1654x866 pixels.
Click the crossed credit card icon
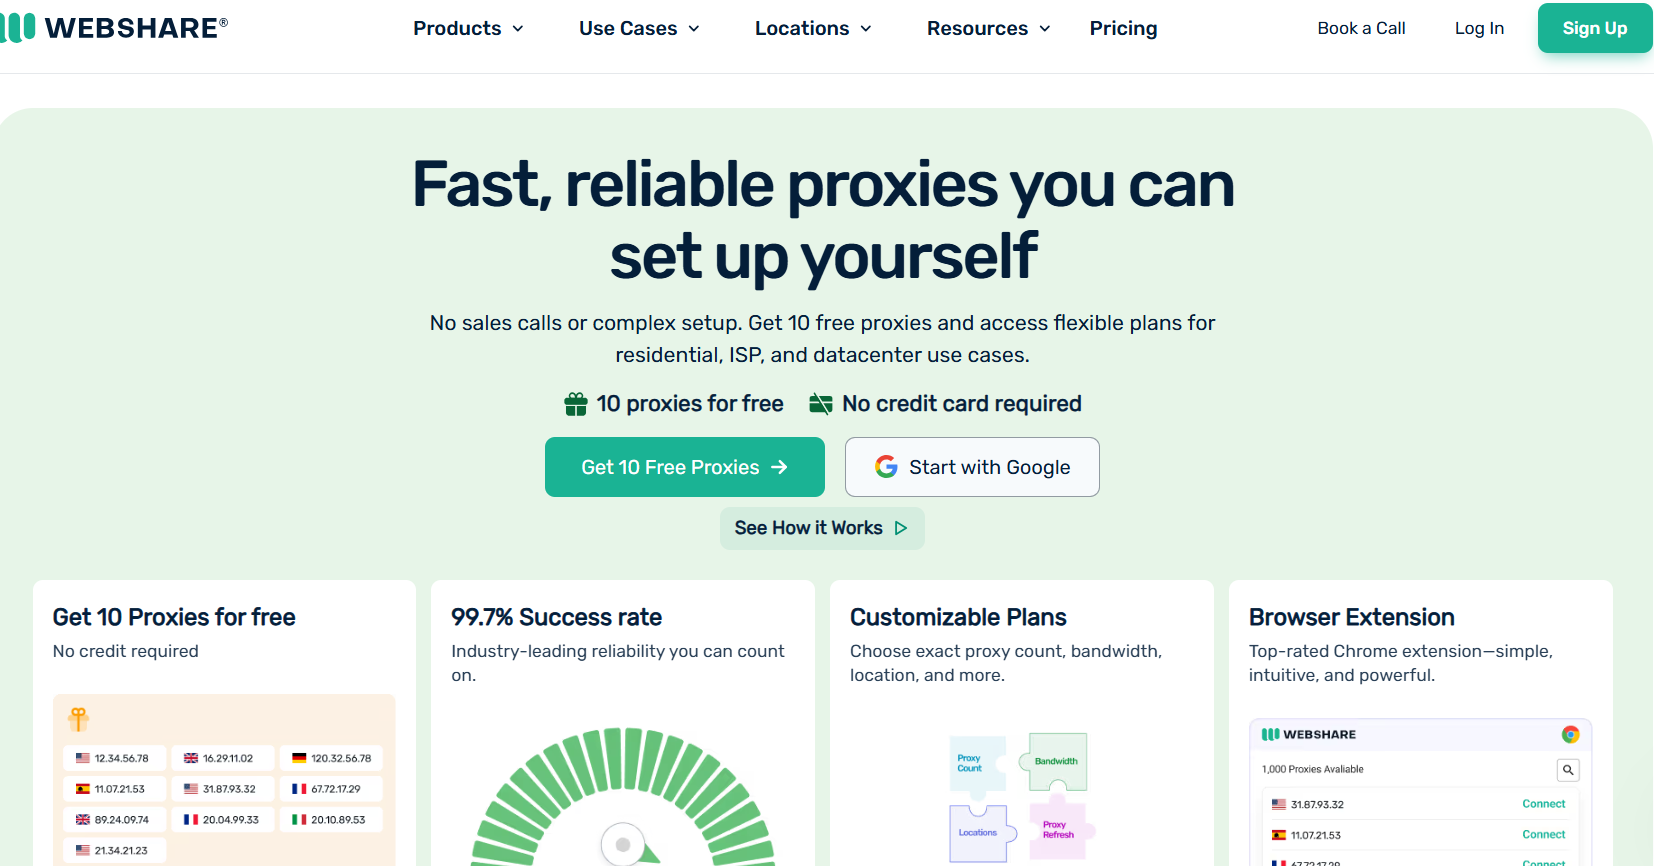point(821,404)
